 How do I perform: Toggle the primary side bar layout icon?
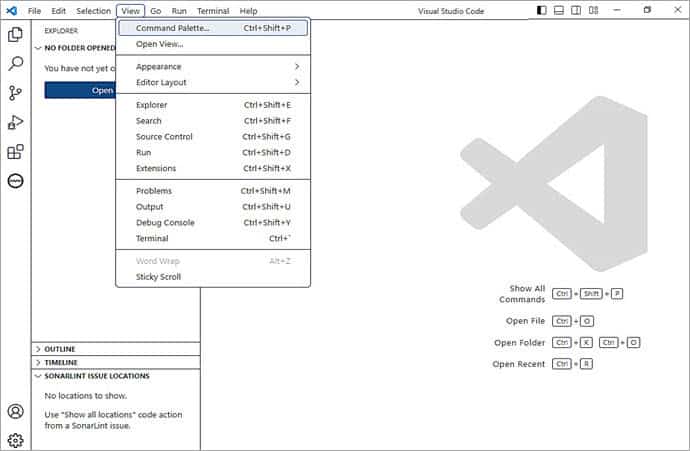(542, 10)
